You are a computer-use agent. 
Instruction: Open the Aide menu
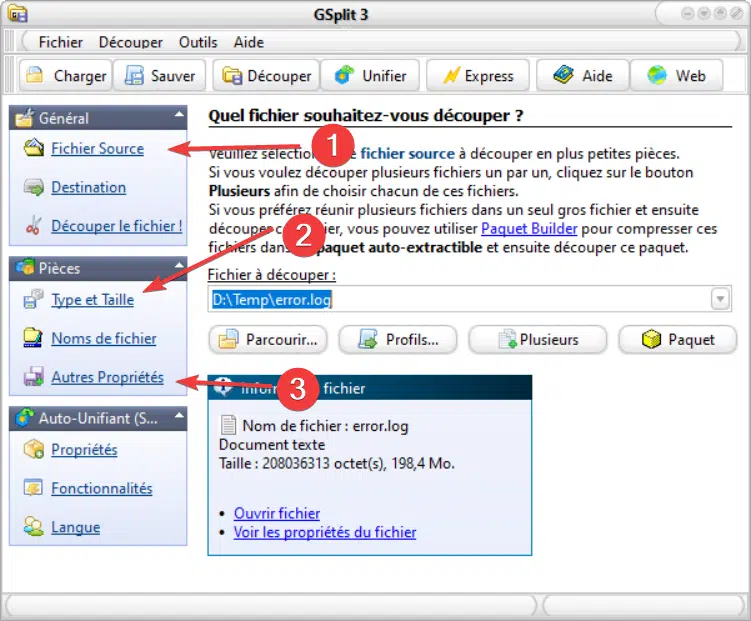[x=249, y=42]
